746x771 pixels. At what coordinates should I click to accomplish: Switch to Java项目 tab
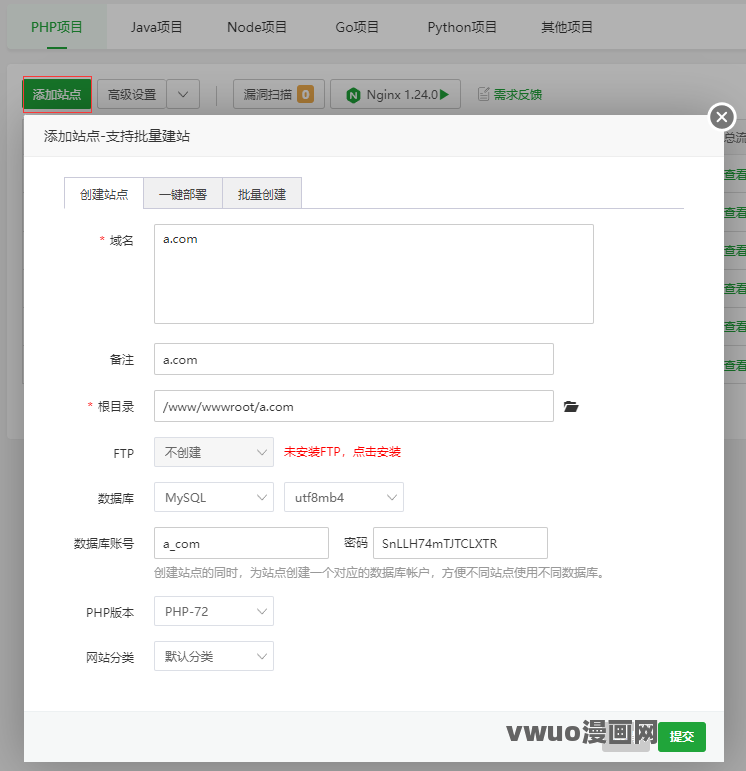click(x=156, y=27)
